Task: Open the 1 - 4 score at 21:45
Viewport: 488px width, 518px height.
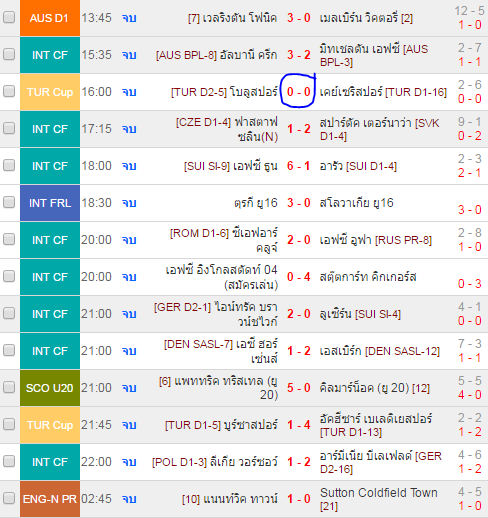Action: (x=299, y=425)
